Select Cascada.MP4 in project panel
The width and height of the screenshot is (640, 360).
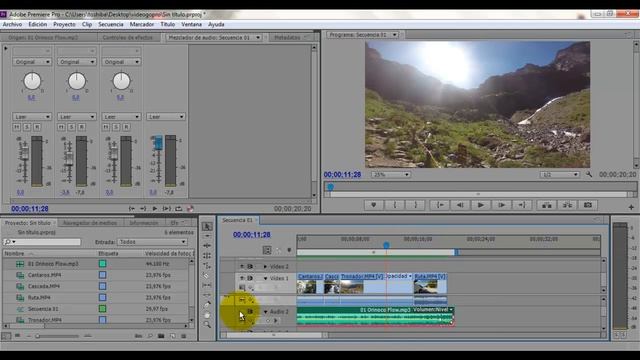[x=44, y=287]
